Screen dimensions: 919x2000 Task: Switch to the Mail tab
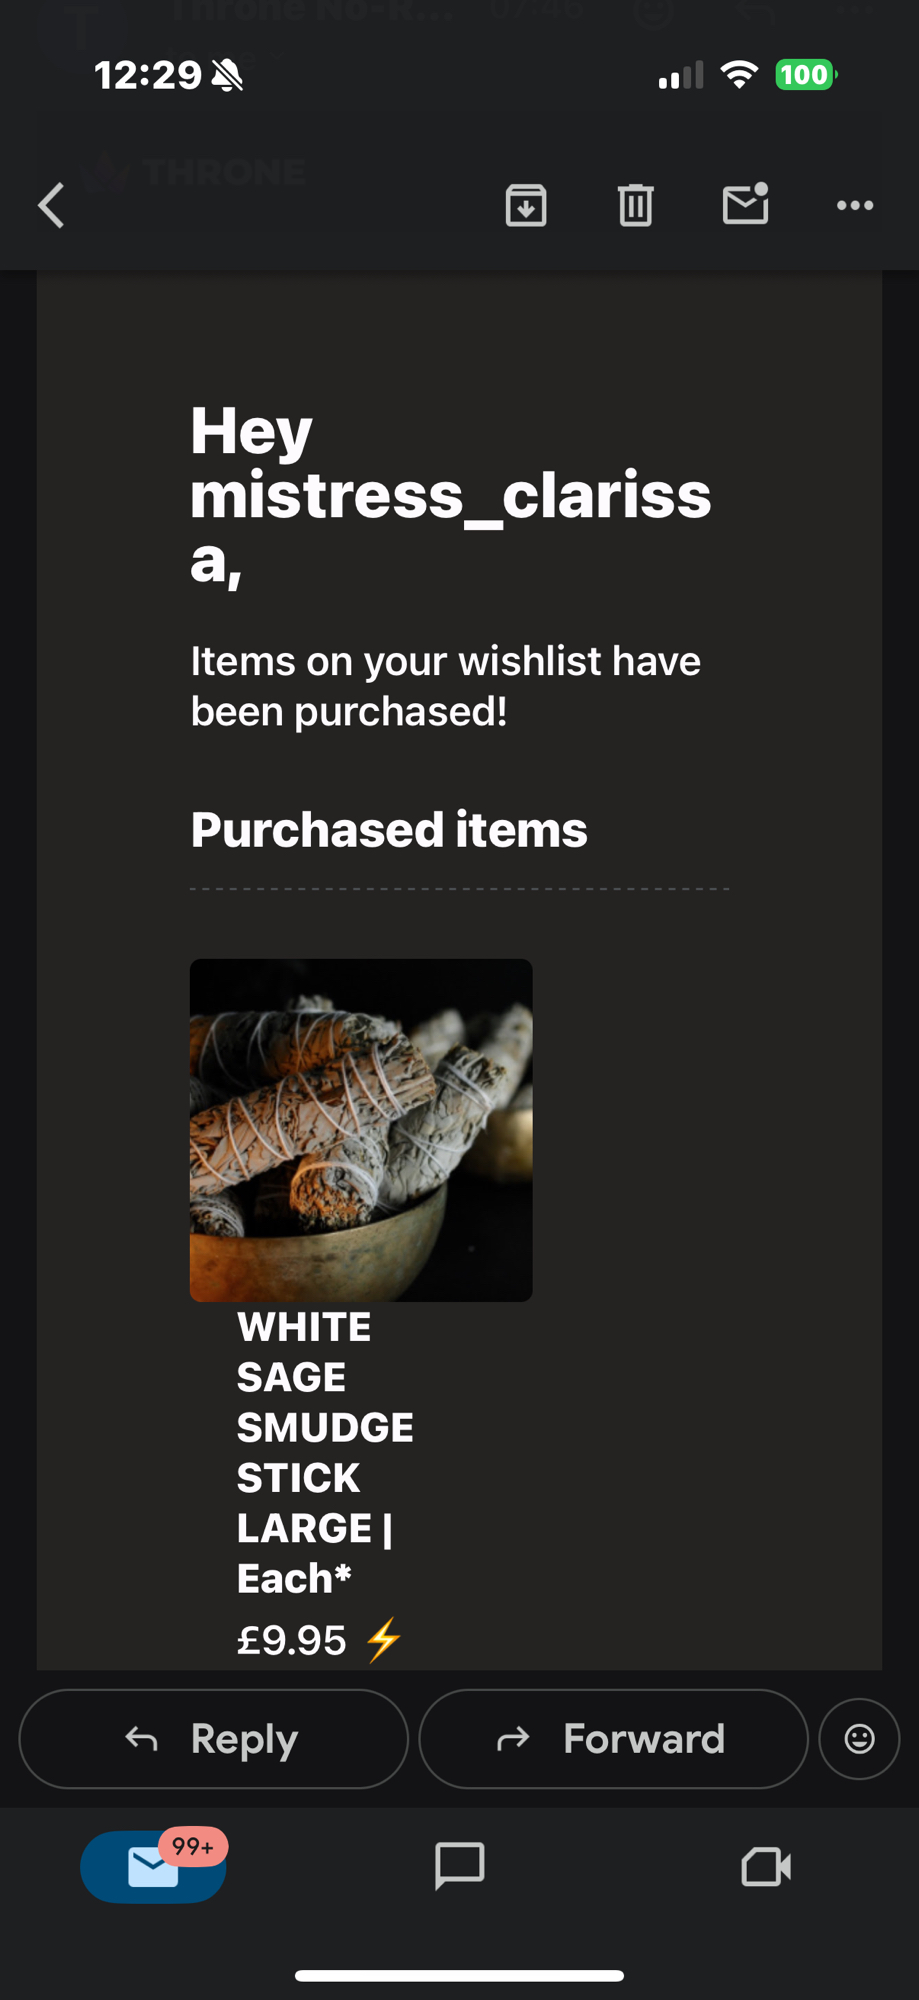pos(153,1867)
